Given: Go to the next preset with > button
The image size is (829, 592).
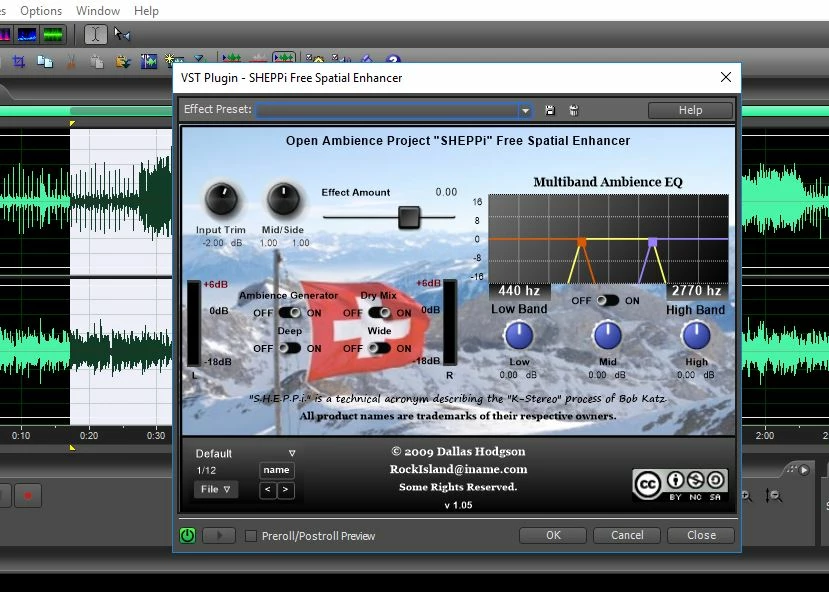Looking at the screenshot, I should pos(285,489).
